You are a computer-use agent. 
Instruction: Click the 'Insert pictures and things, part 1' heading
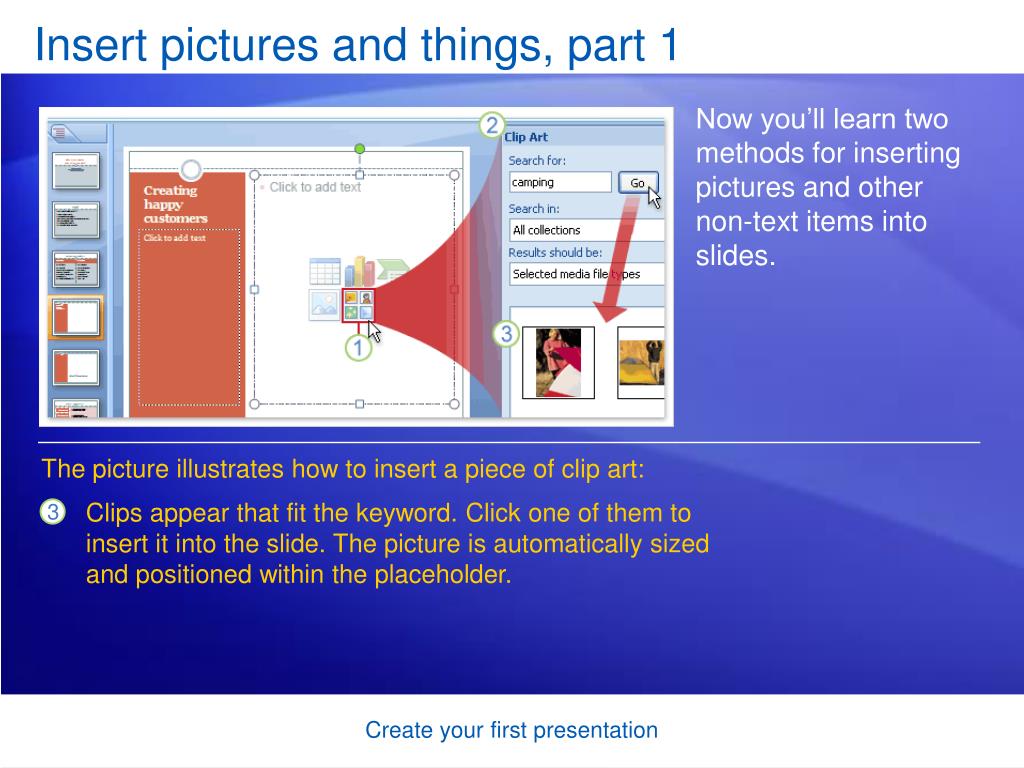(357, 45)
